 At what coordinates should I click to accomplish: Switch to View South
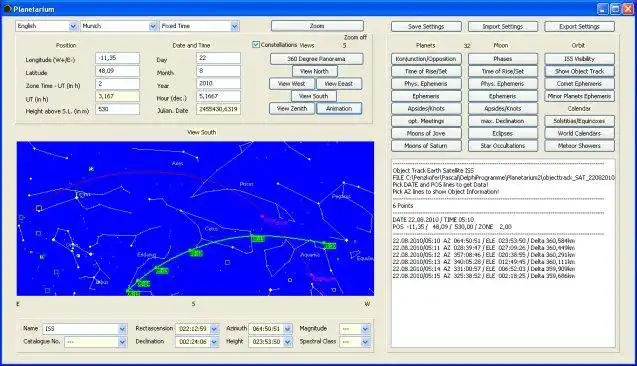[314, 96]
